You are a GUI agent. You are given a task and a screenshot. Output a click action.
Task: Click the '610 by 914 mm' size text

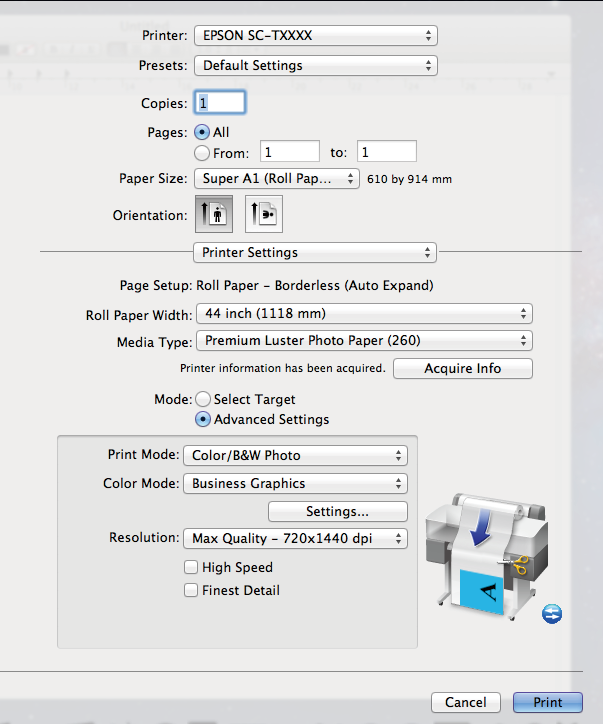409,179
